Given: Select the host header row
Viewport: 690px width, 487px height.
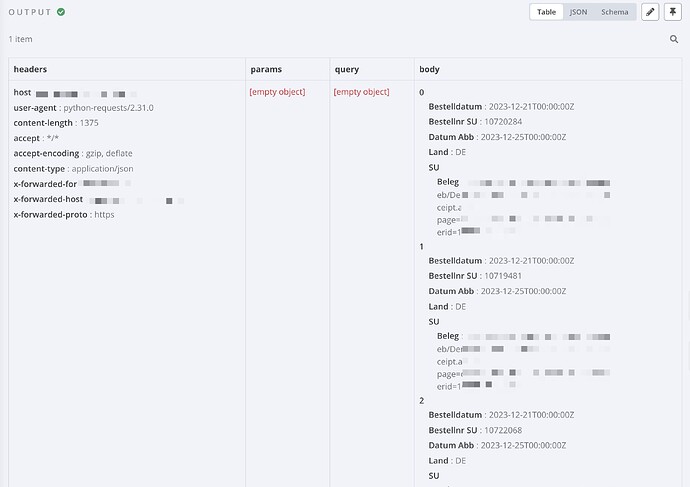Looking at the screenshot, I should [75, 92].
